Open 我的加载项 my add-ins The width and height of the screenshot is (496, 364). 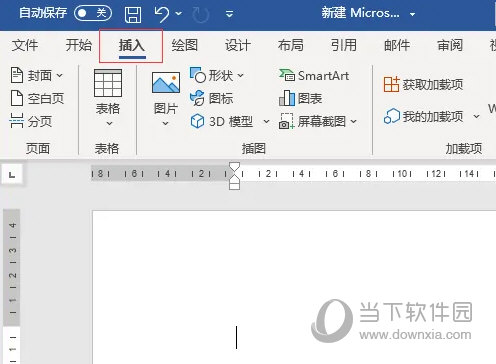pos(423,116)
